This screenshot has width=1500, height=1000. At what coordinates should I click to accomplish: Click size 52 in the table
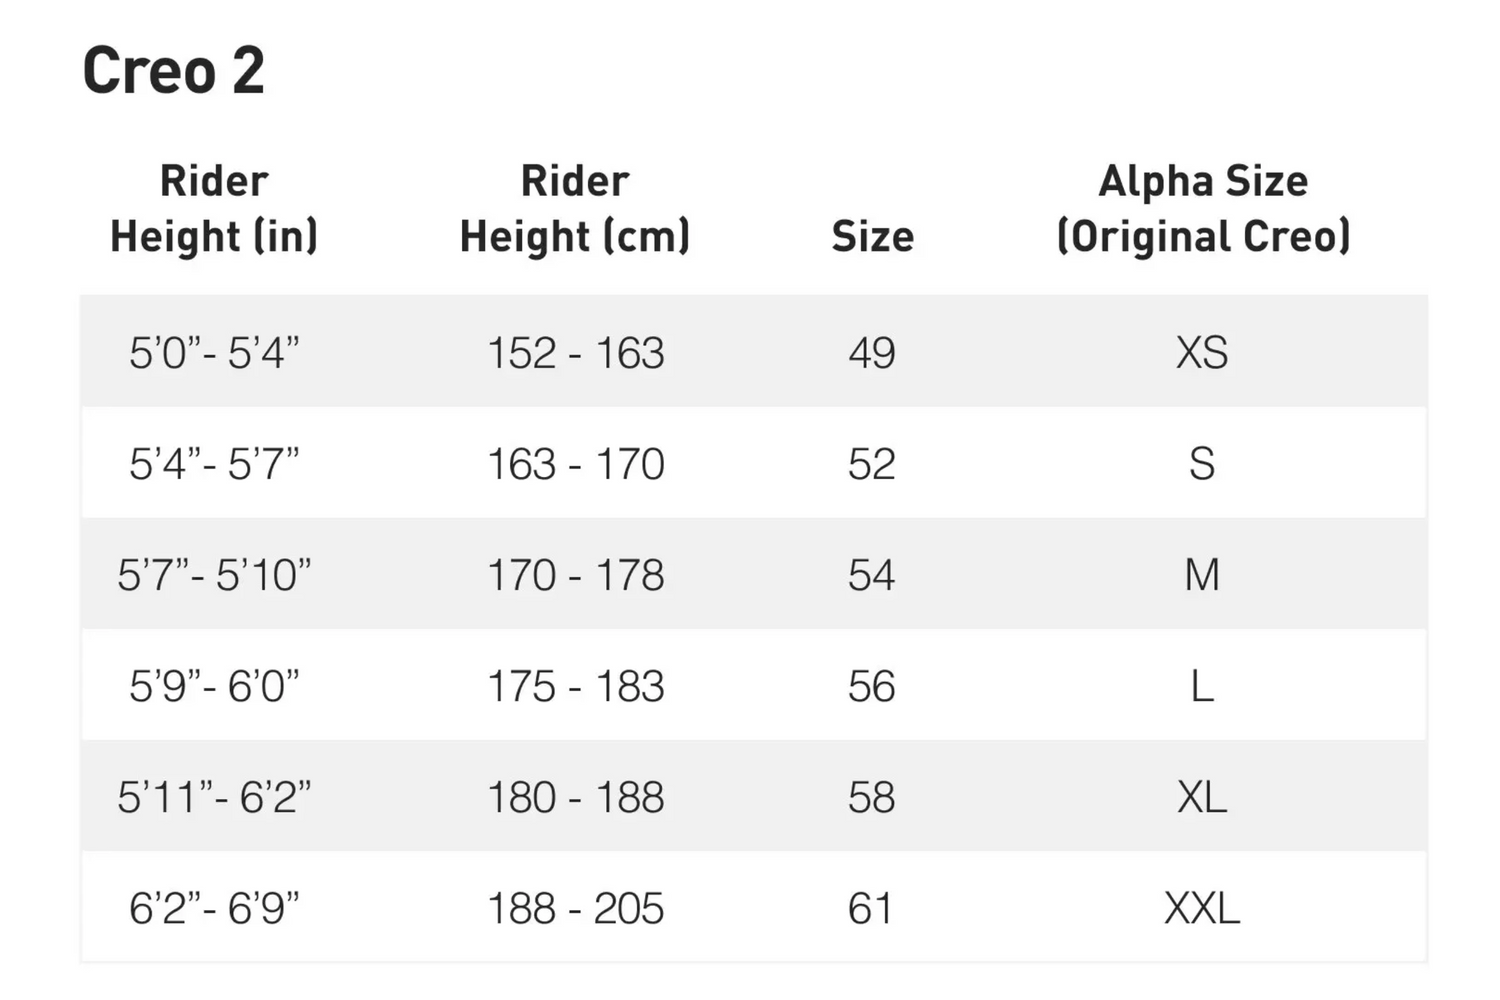872,464
